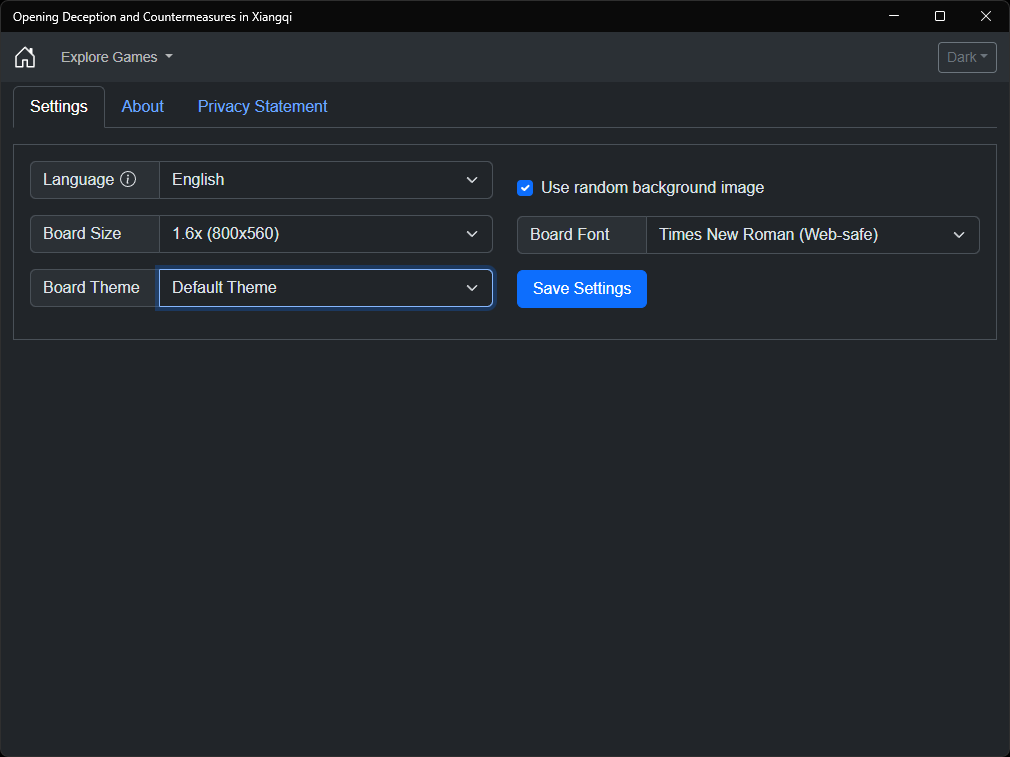Click the Save Settings button
The height and width of the screenshot is (757, 1010).
coord(582,289)
